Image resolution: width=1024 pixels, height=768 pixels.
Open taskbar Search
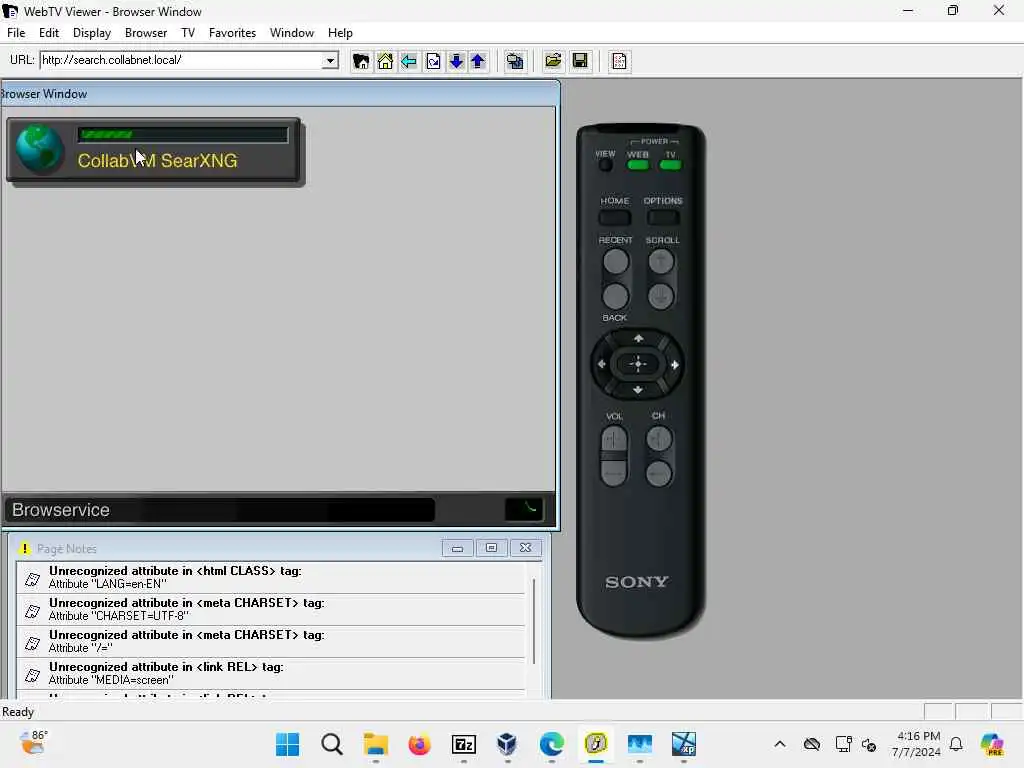coord(332,744)
